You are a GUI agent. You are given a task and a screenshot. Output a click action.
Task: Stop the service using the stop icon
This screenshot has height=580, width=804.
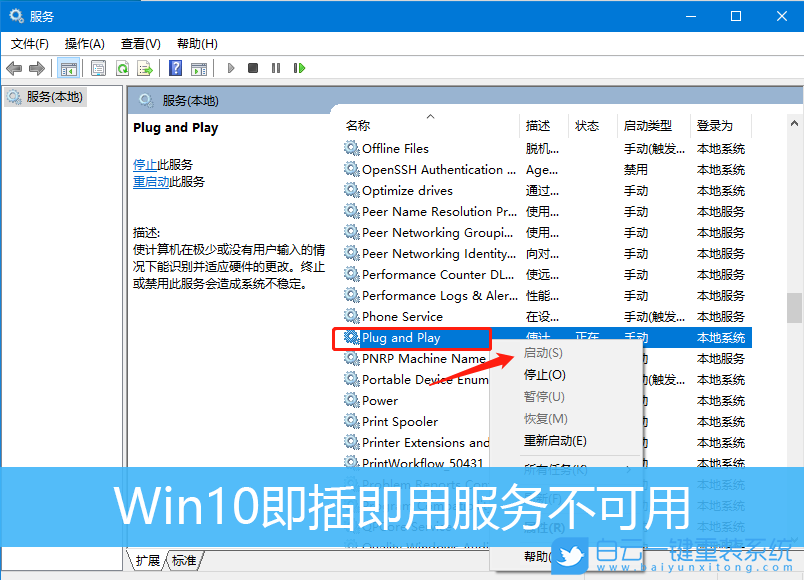coord(254,68)
